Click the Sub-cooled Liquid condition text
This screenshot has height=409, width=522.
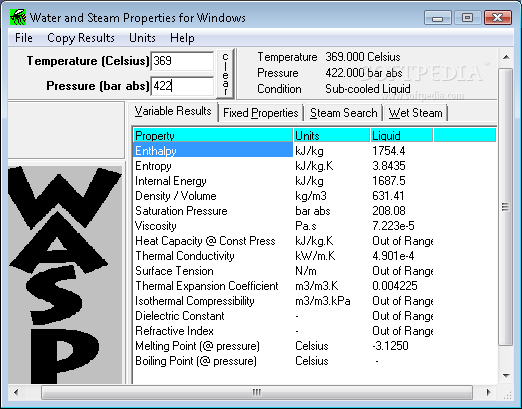pos(368,89)
